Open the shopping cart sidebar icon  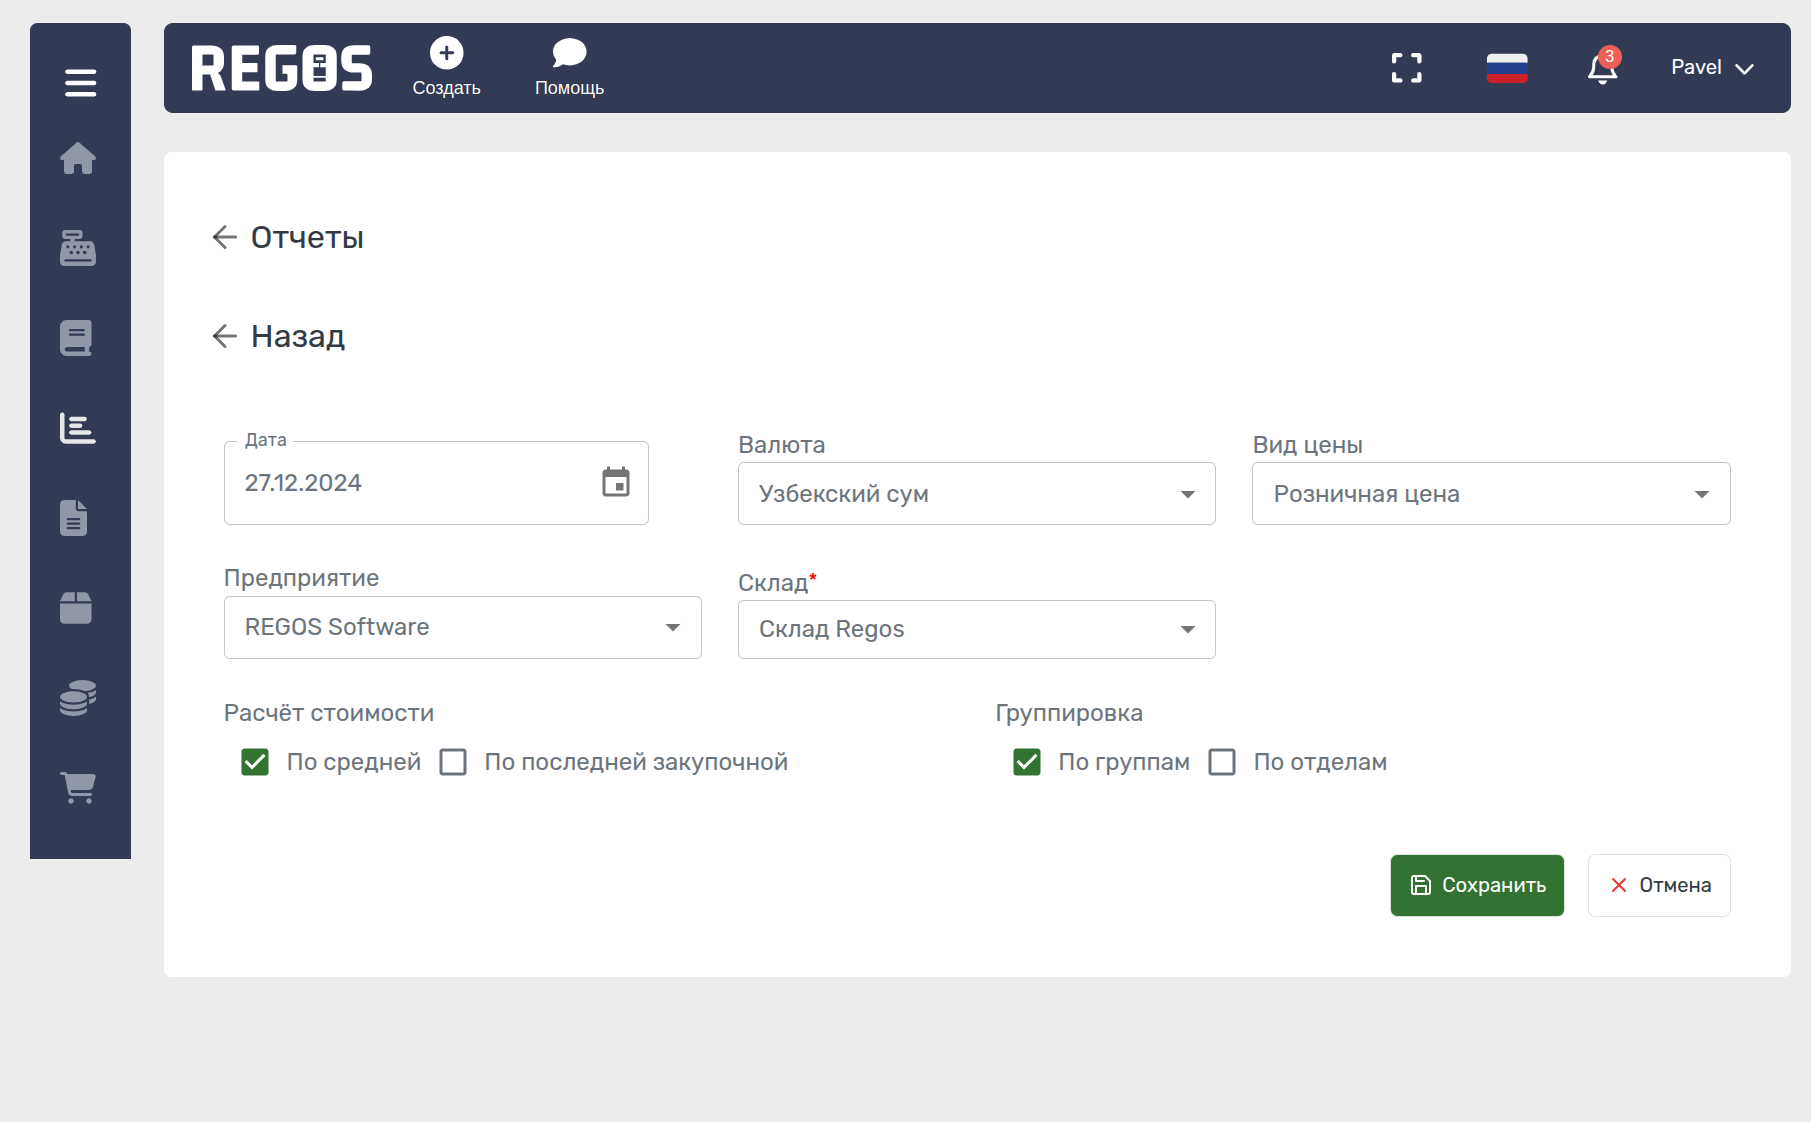78,787
